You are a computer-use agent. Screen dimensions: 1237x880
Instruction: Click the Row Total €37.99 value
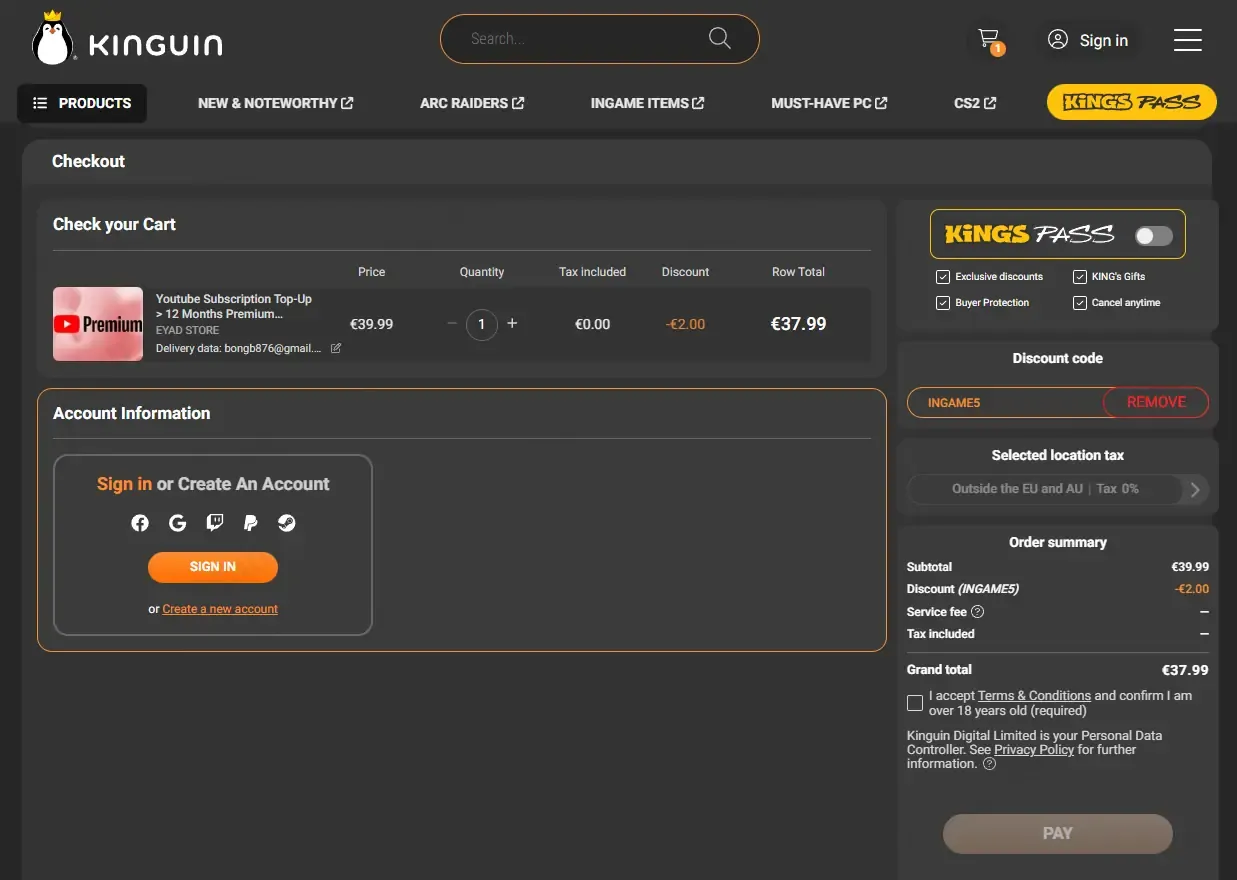coord(798,324)
